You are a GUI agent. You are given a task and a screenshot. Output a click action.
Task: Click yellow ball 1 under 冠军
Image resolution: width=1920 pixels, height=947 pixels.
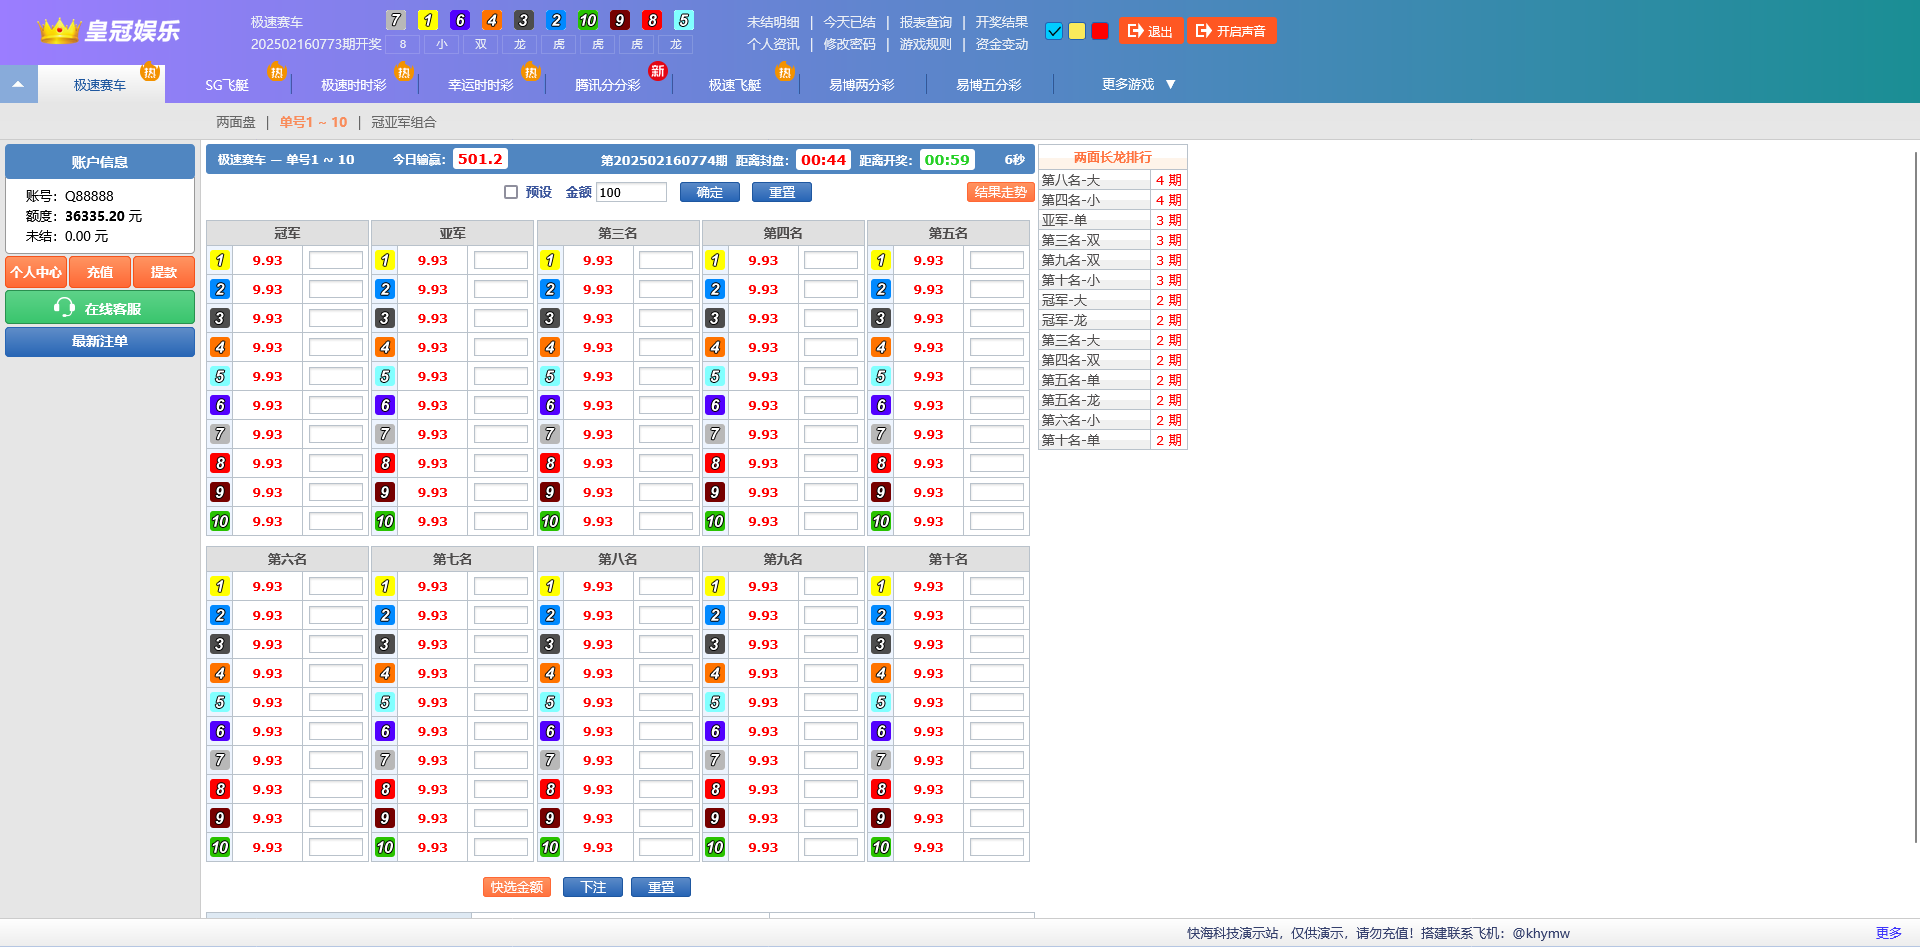(x=220, y=260)
